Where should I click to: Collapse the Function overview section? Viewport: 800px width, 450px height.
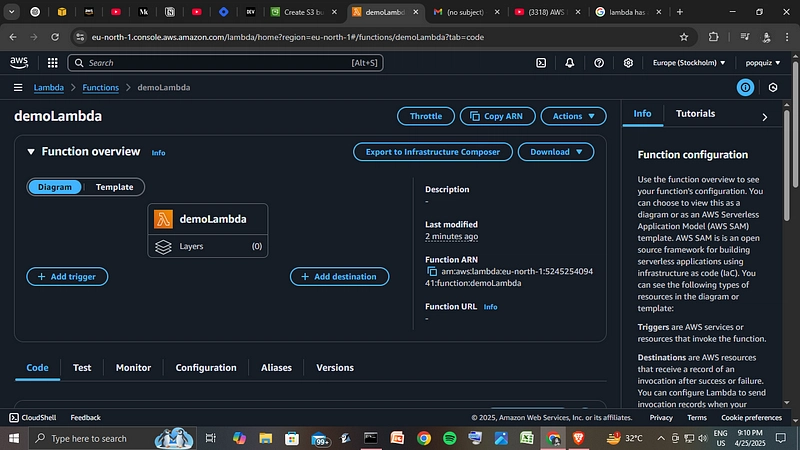pos(31,152)
